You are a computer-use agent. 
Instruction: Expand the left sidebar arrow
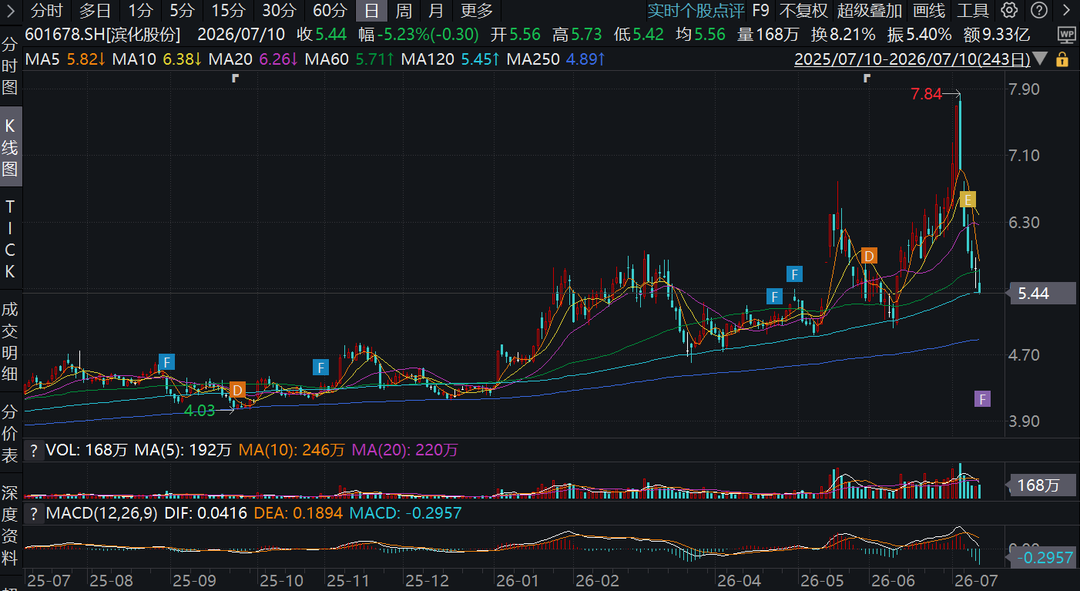(x=10, y=10)
